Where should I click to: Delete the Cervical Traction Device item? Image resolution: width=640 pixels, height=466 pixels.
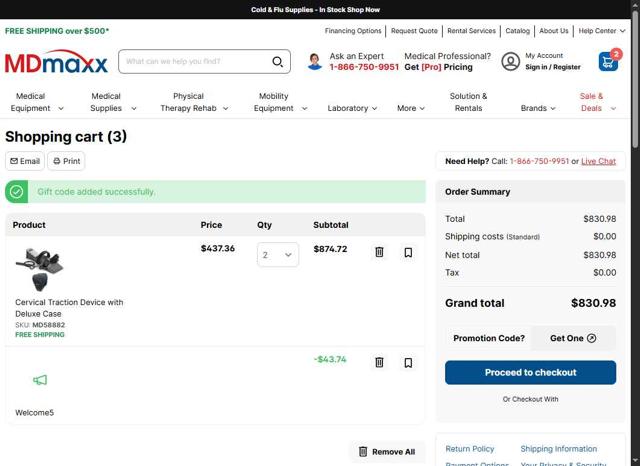[379, 252]
